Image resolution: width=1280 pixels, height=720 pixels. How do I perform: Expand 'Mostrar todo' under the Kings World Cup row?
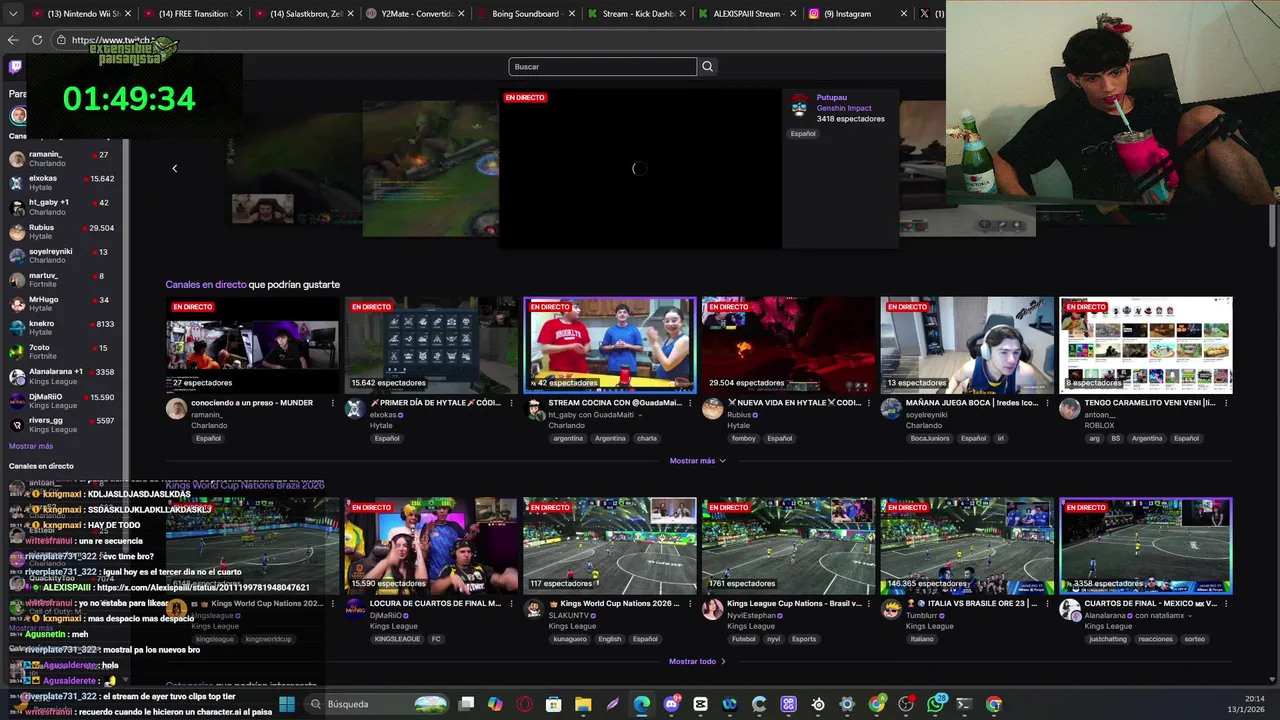(698, 661)
